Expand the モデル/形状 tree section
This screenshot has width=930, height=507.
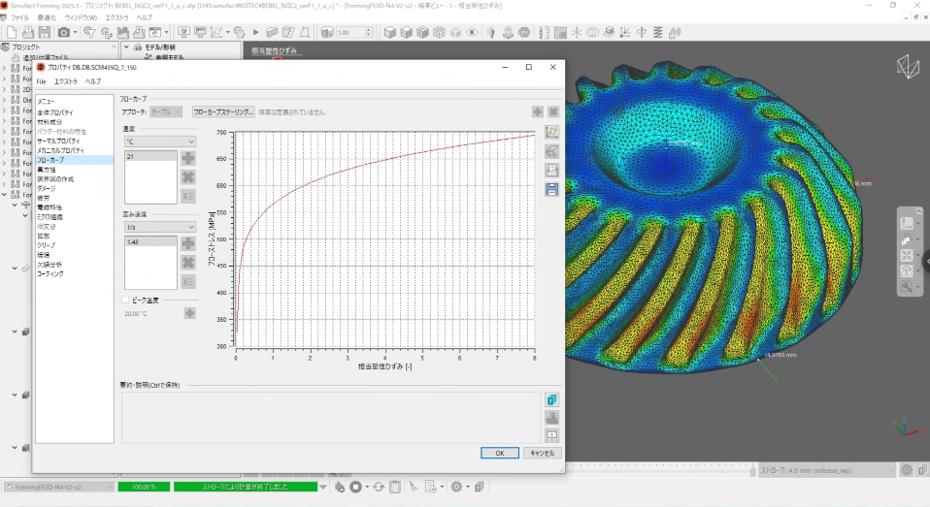click(126, 47)
